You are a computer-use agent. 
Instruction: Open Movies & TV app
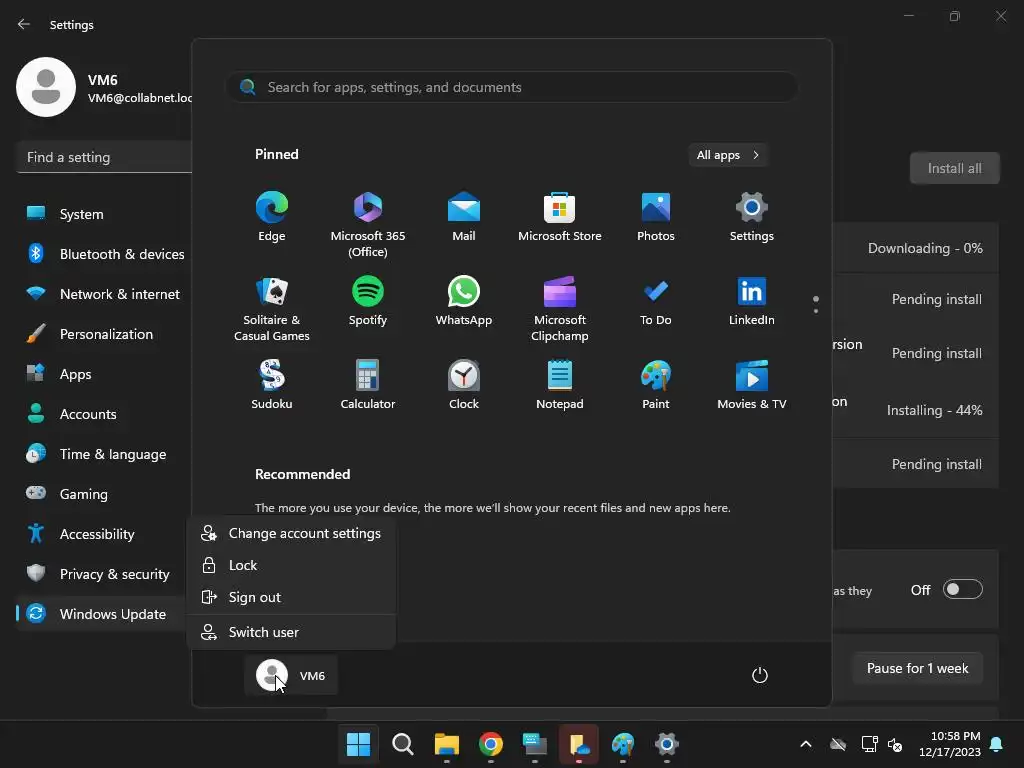pos(752,385)
